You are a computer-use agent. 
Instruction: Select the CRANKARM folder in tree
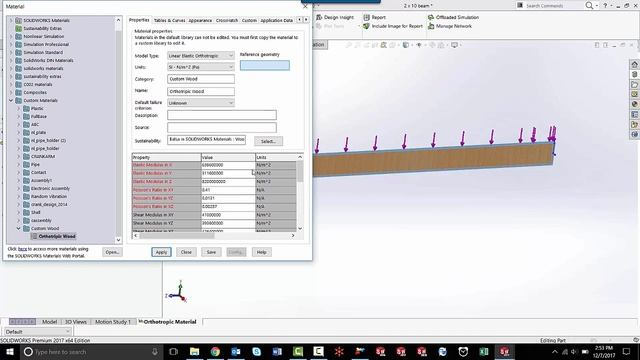(43, 156)
